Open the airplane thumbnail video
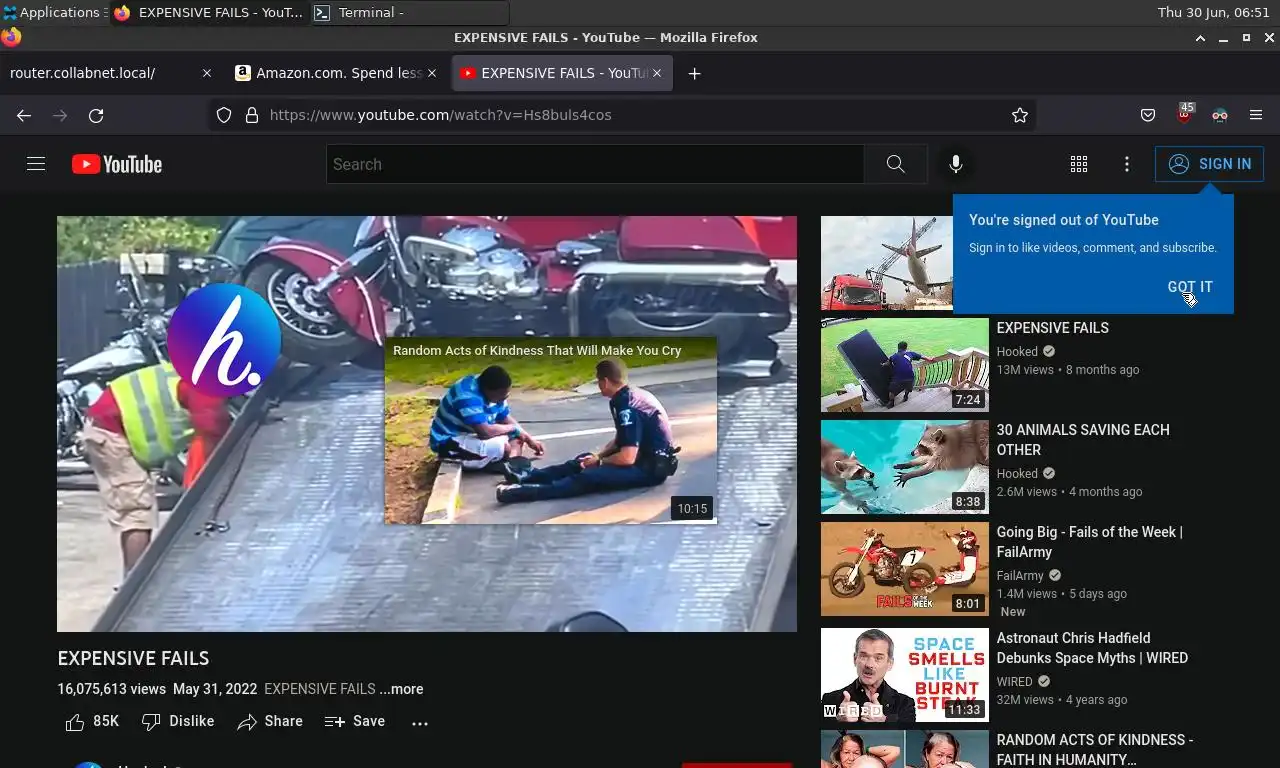Image resolution: width=1280 pixels, height=768 pixels. tap(886, 263)
